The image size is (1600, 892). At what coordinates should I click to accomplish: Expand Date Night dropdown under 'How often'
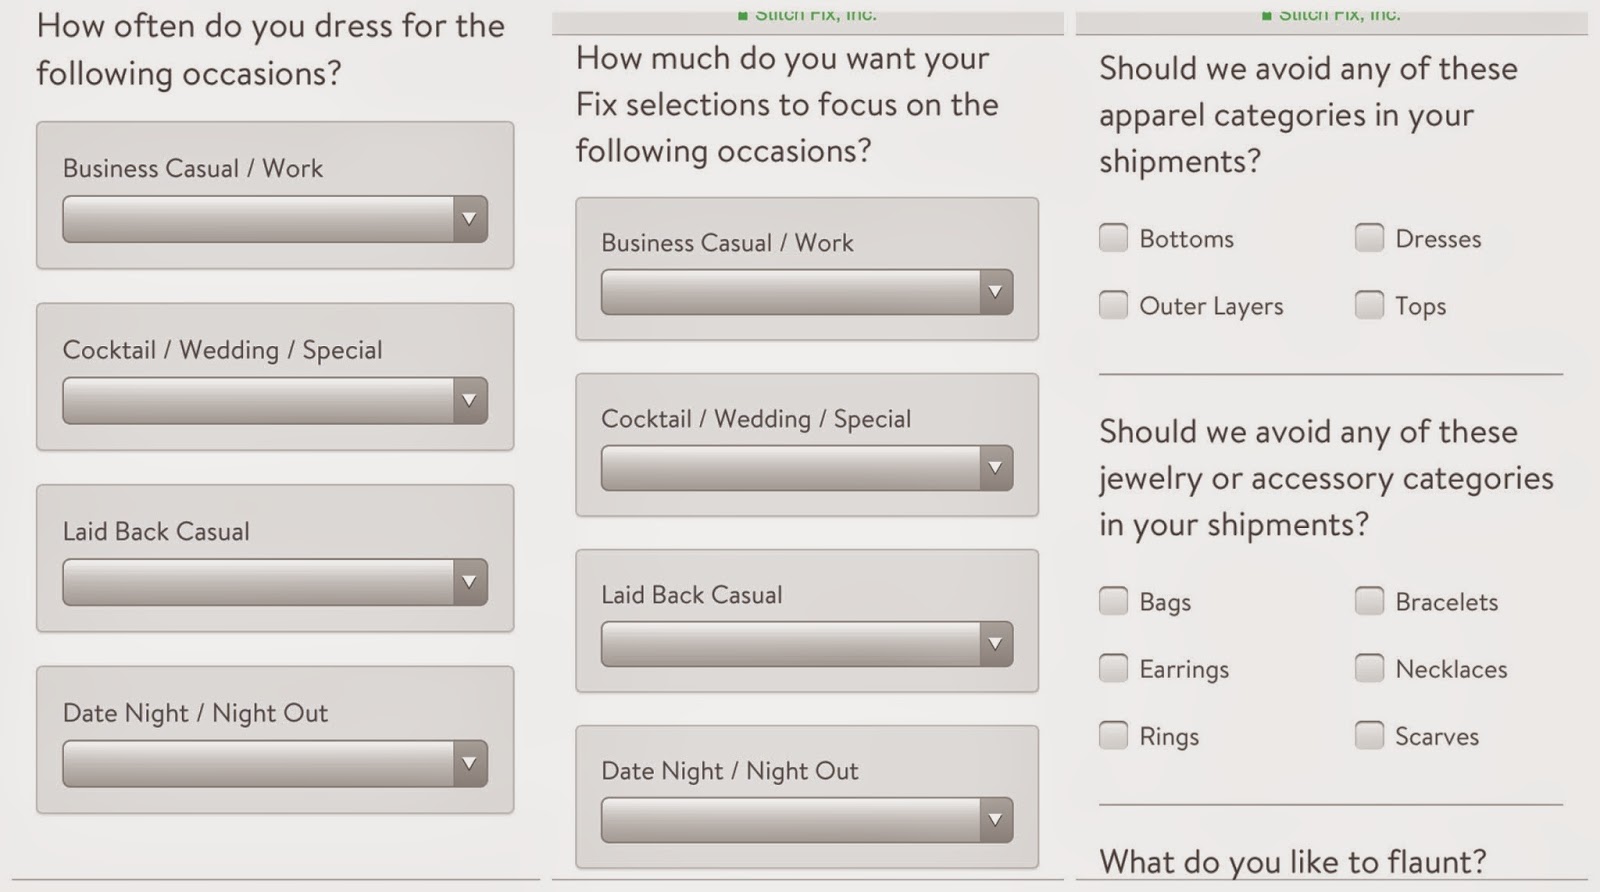pos(275,764)
